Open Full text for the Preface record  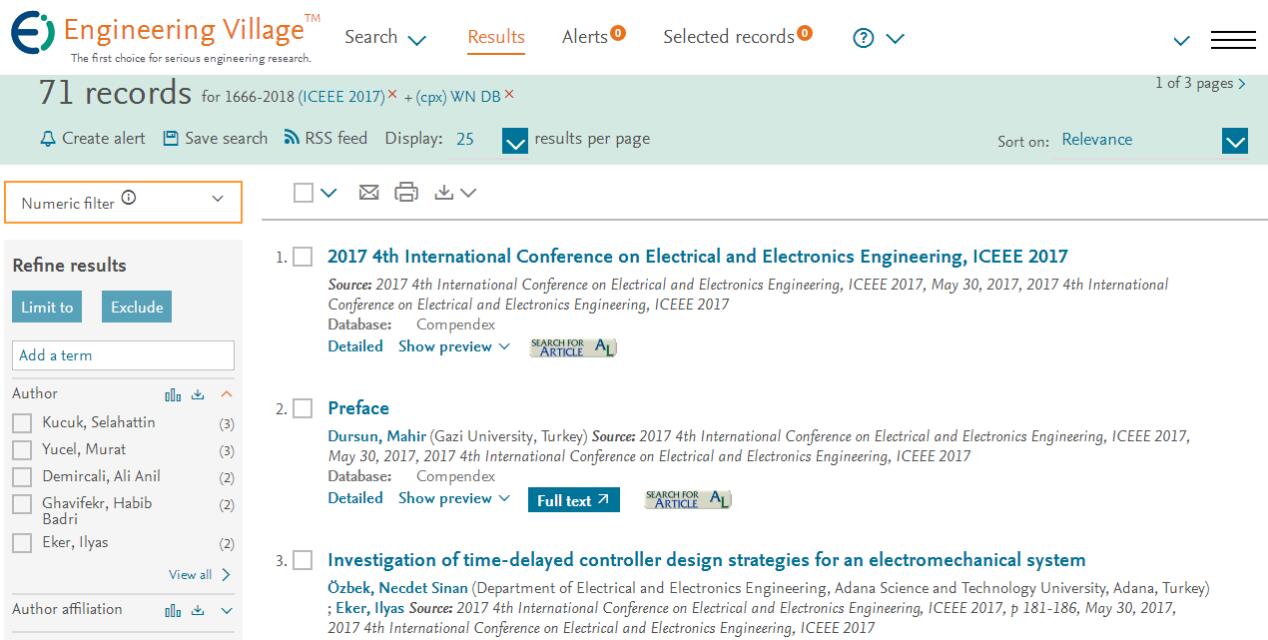click(573, 500)
